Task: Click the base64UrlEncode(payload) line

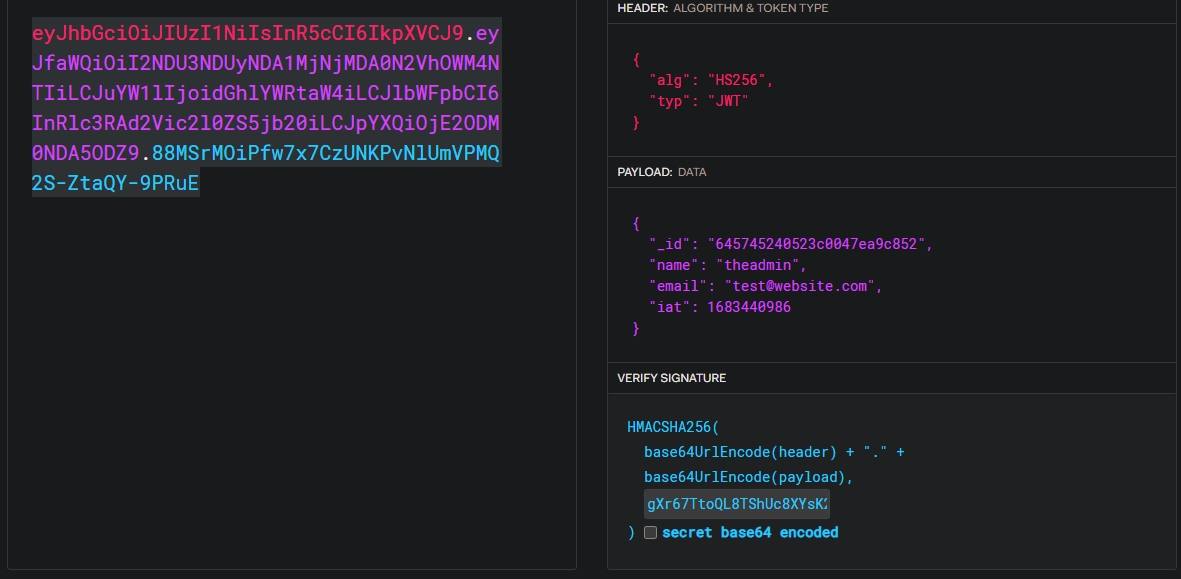Action: (750, 477)
